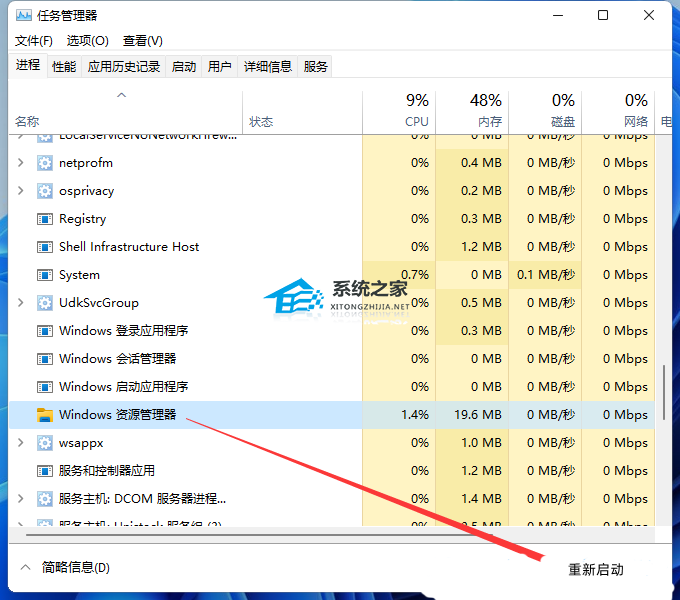Switch to the 用户 tab
Viewport: 680px width, 600px height.
point(219,67)
